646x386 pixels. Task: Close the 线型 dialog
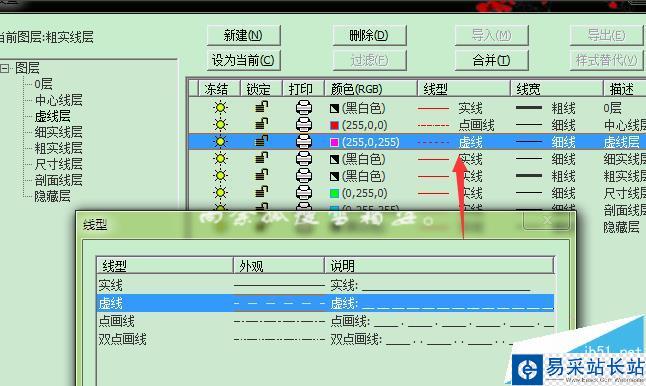547,221
